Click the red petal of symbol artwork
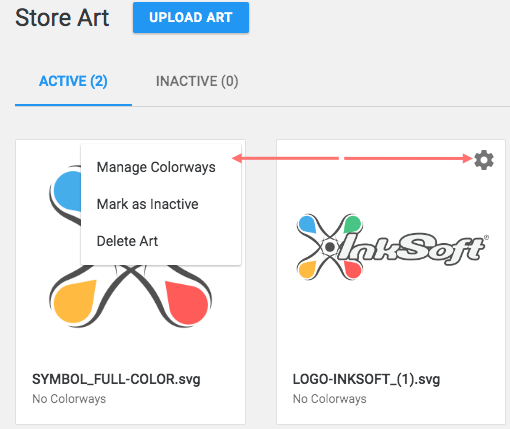The width and height of the screenshot is (510, 429). tap(188, 302)
